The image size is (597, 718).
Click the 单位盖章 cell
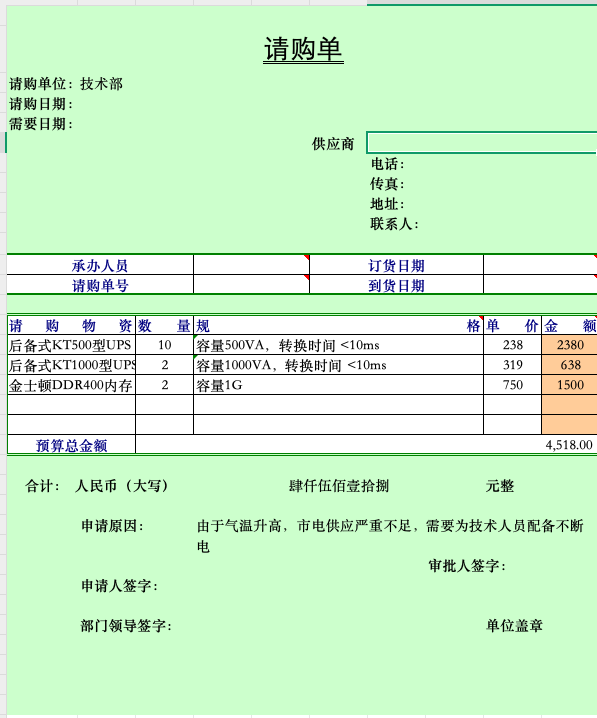pos(514,626)
